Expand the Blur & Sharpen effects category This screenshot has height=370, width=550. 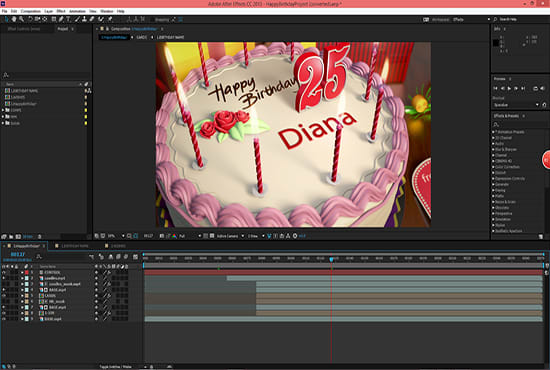494,149
